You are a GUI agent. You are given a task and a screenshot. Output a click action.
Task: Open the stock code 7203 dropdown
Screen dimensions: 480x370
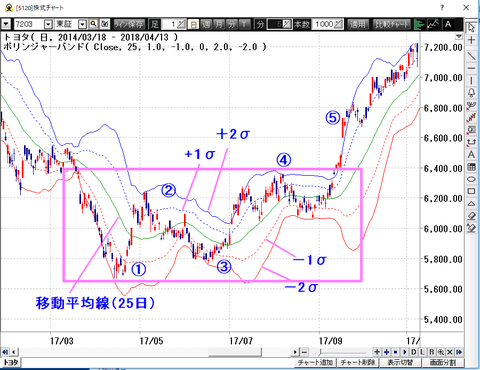[x=49, y=24]
